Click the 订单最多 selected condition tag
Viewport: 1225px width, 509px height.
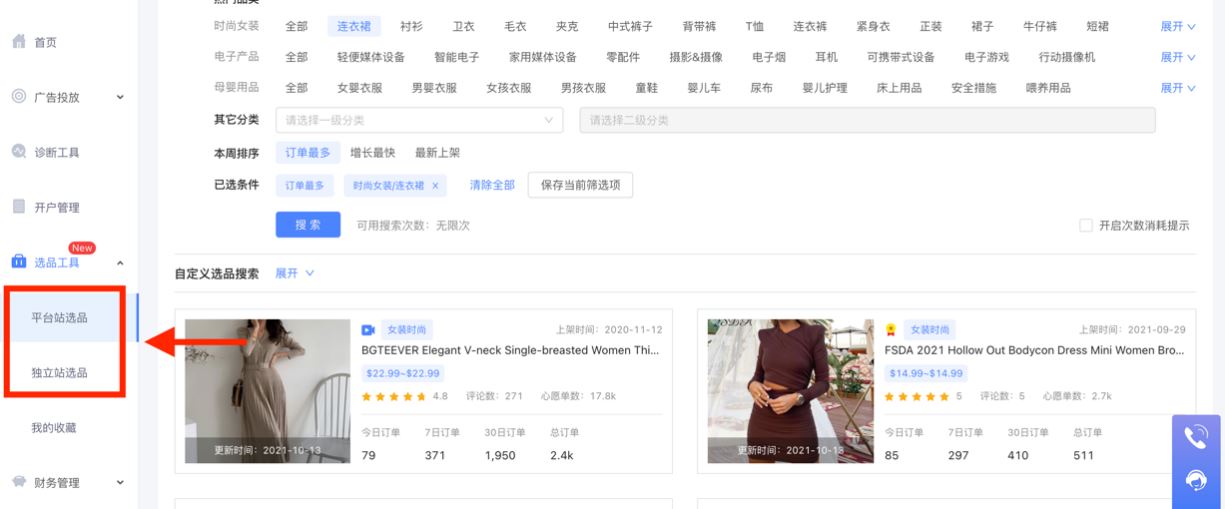pos(305,186)
